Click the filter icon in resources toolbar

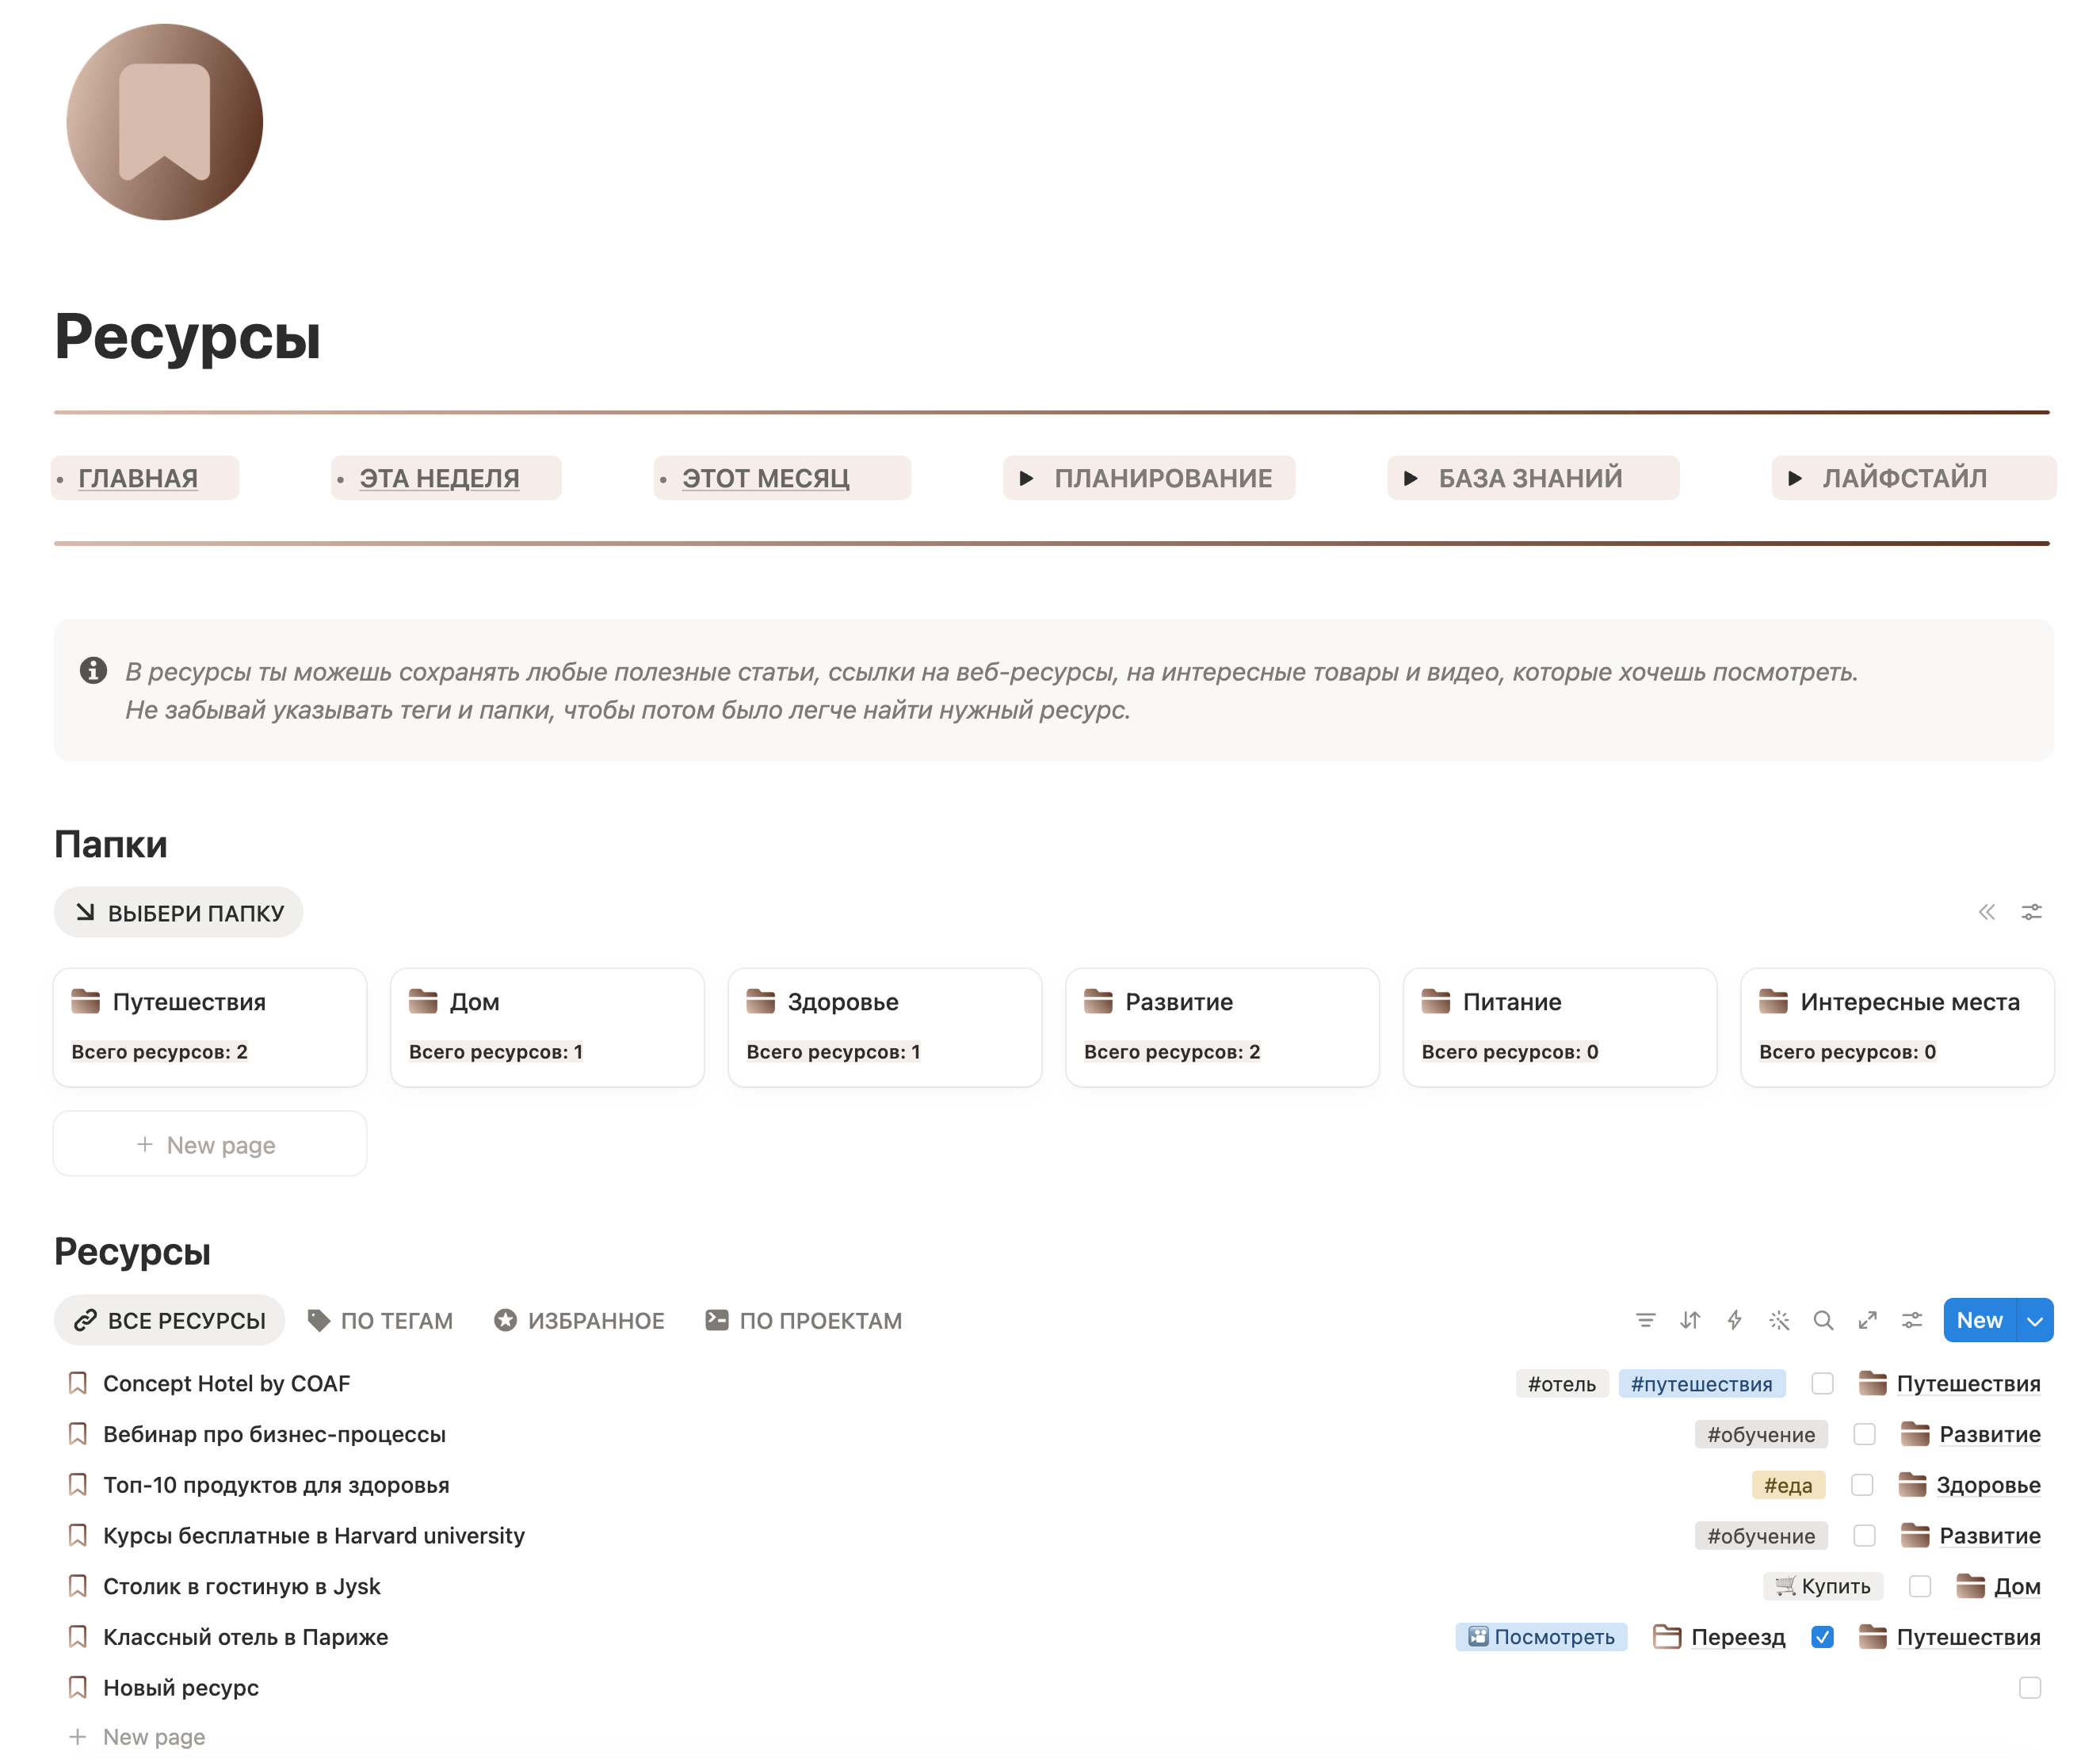tap(1645, 1320)
